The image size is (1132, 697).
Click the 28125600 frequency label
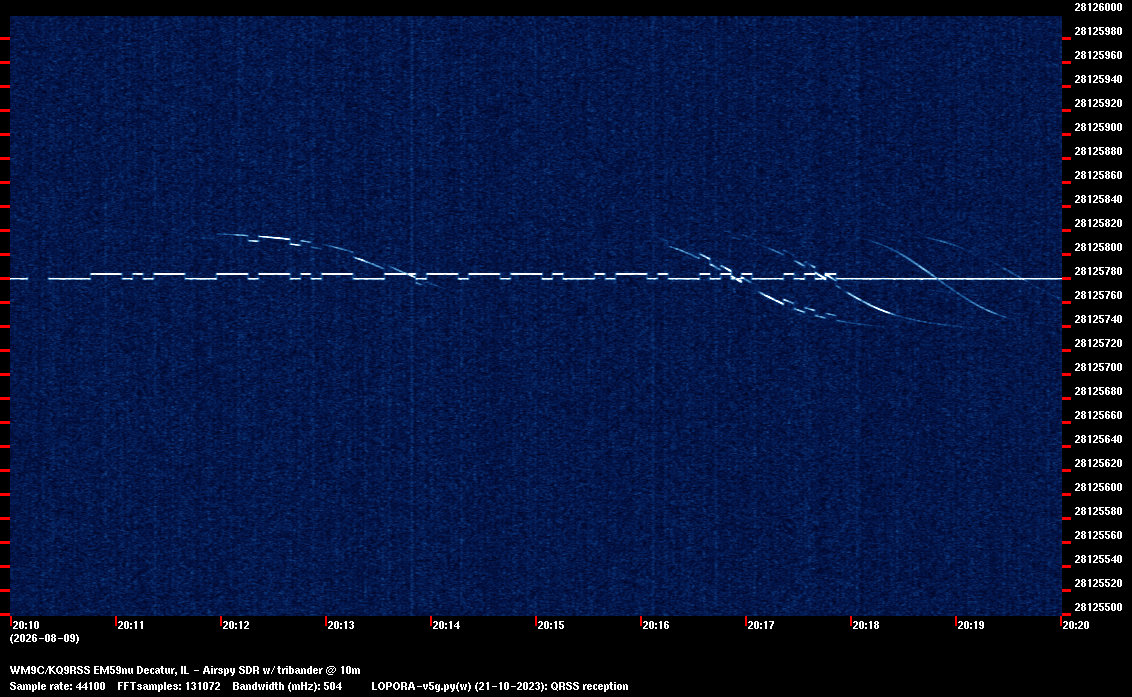click(1098, 487)
